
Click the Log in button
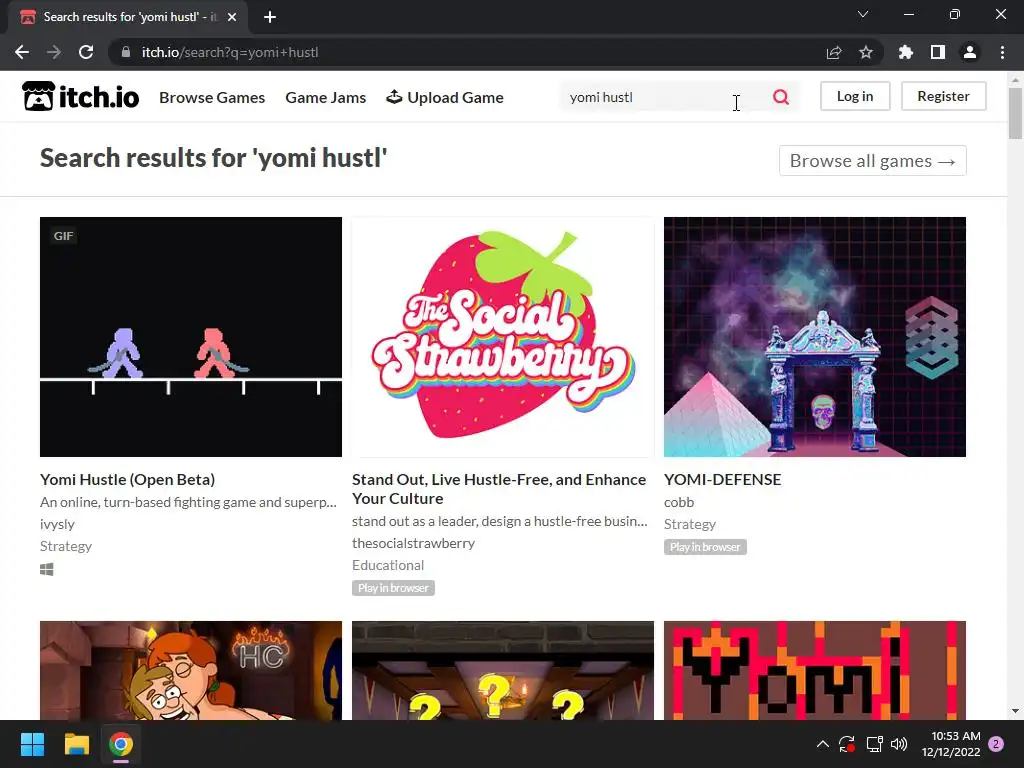pyautogui.click(x=855, y=96)
